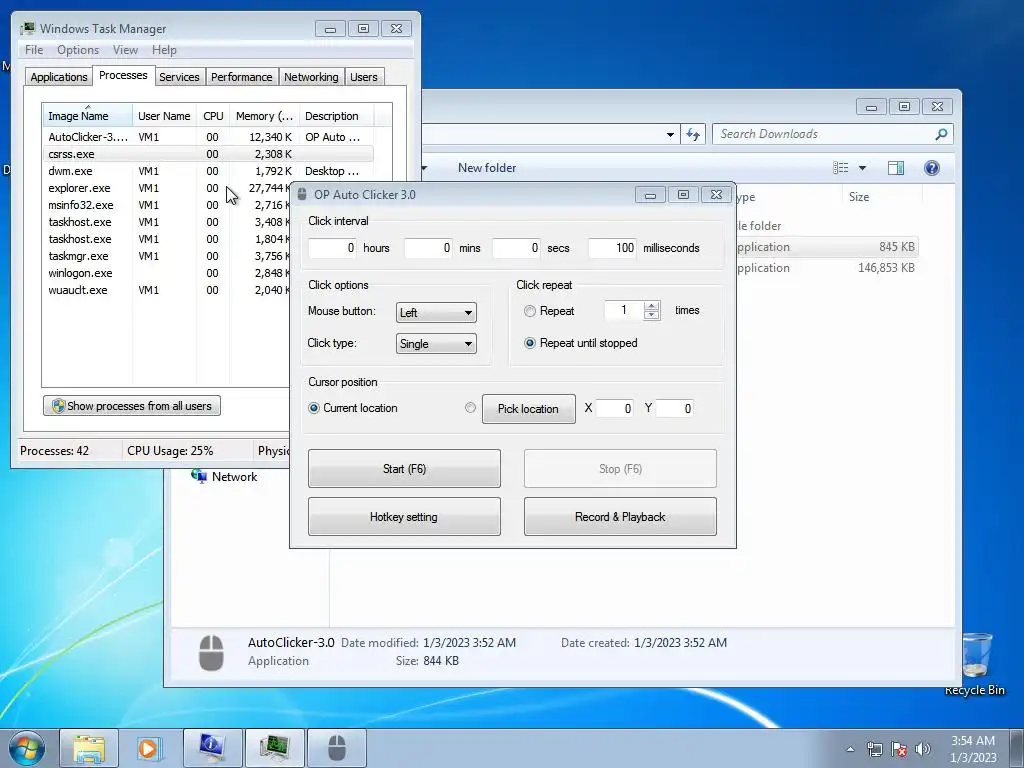Viewport: 1024px width, 768px height.
Task: Click the Start (F6) button
Action: click(x=404, y=468)
